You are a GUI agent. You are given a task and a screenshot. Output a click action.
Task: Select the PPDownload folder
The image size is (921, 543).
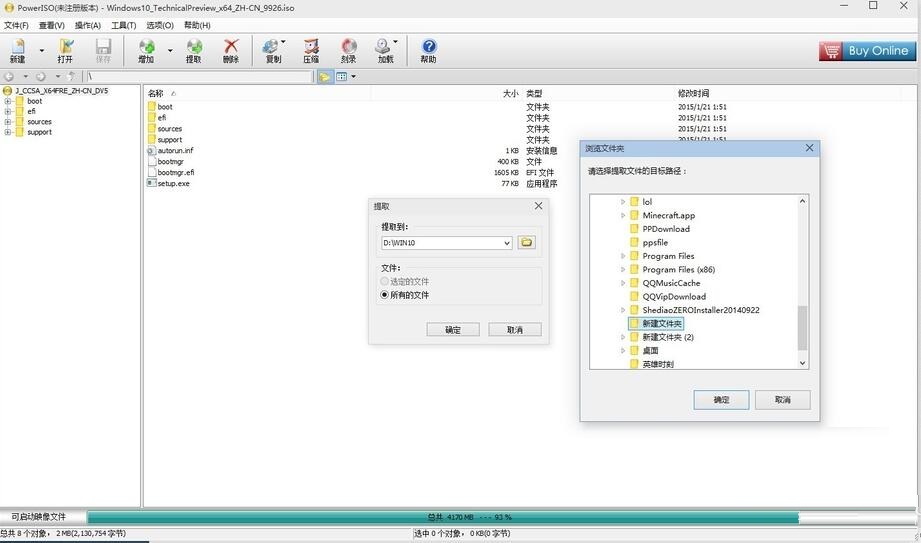[665, 229]
